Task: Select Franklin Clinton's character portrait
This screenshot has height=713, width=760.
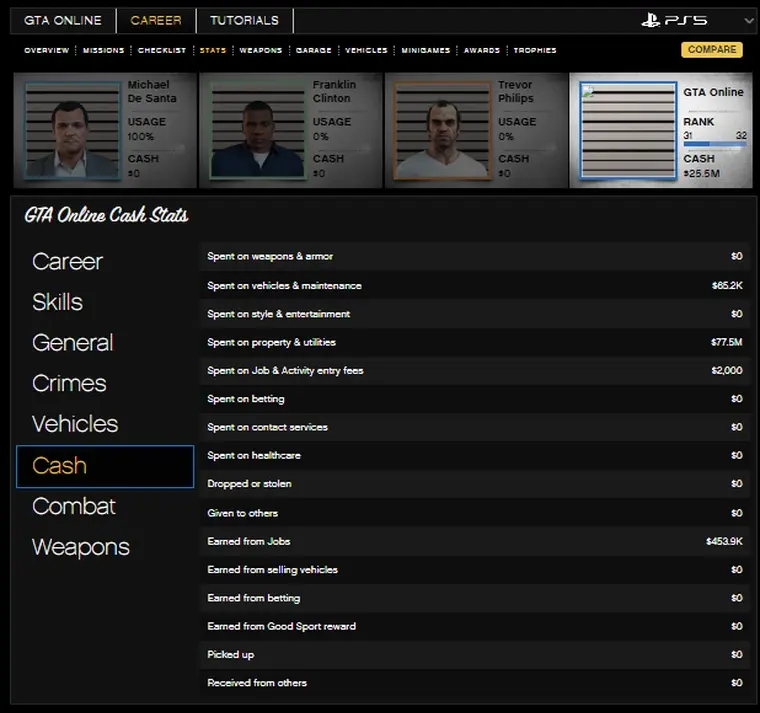Action: tap(257, 130)
